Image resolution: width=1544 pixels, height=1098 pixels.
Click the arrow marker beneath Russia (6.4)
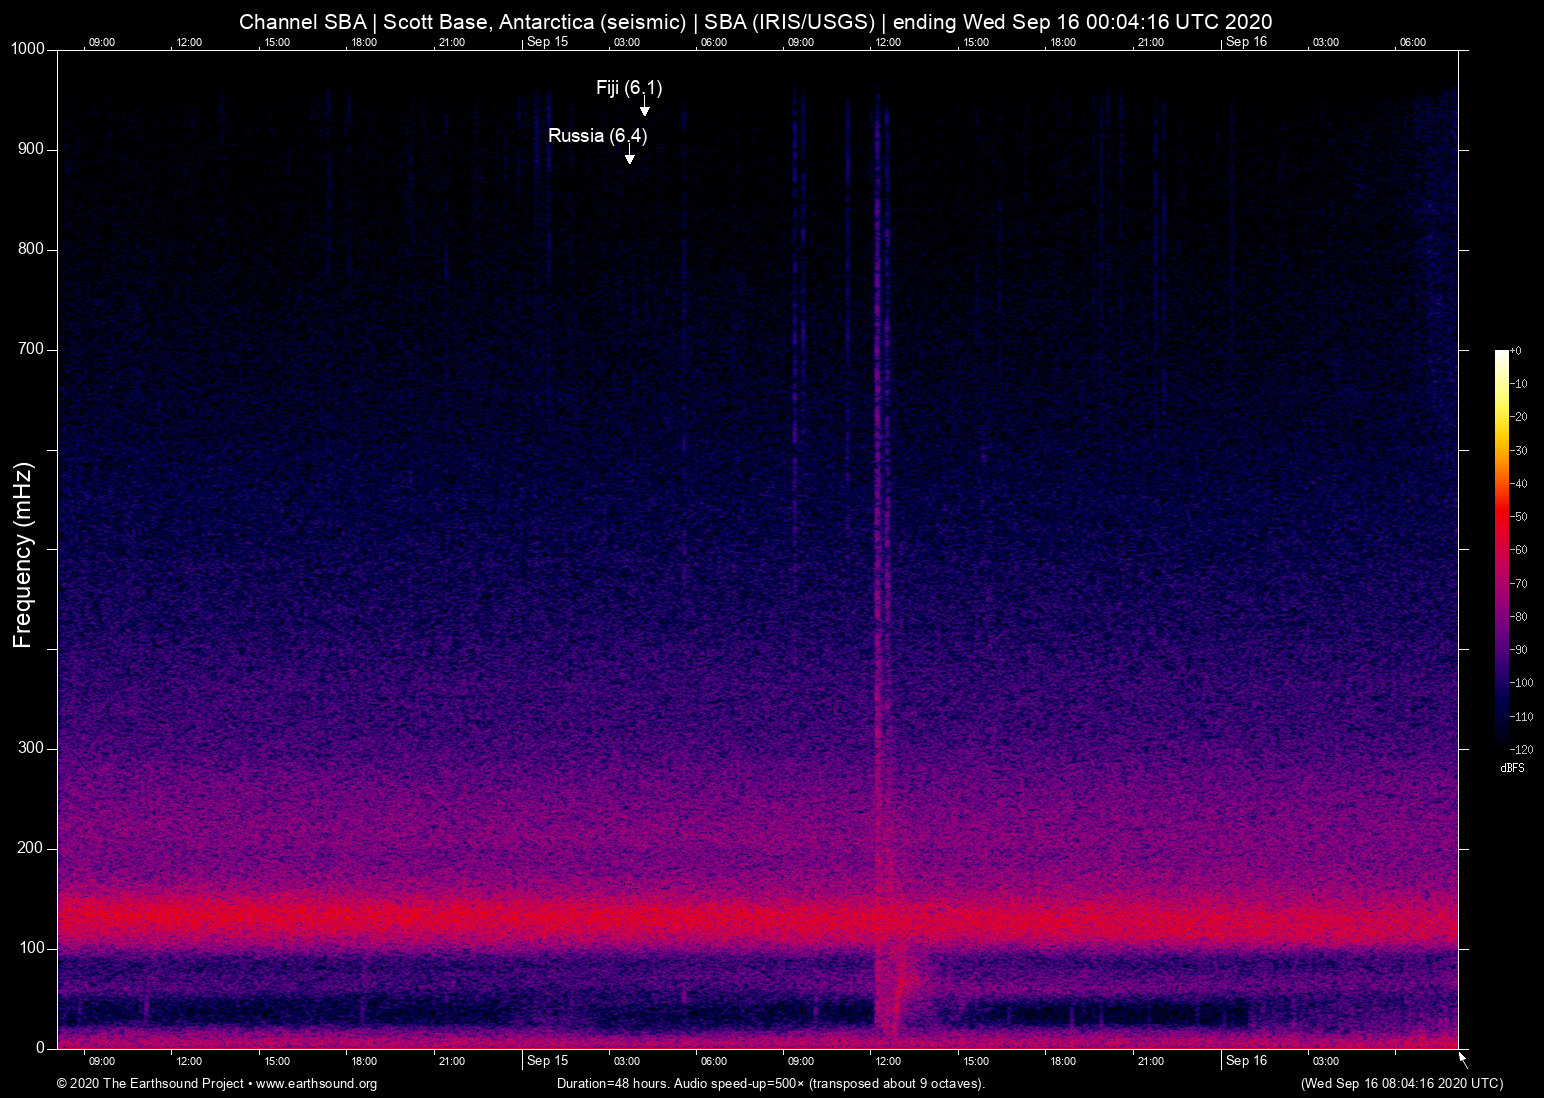[629, 158]
